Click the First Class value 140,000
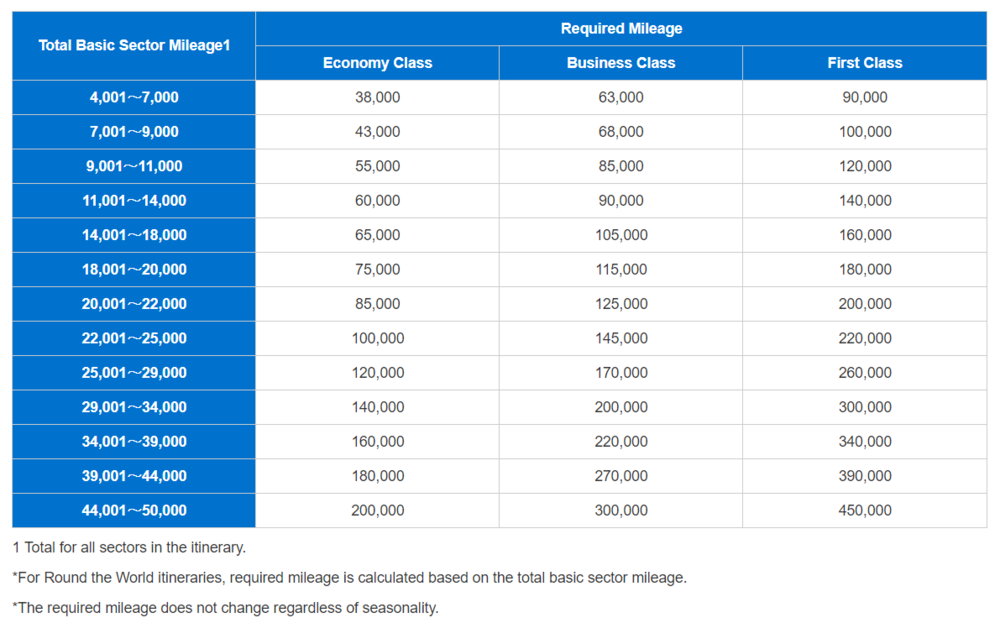Image resolution: width=1000 pixels, height=623 pixels. pos(865,201)
